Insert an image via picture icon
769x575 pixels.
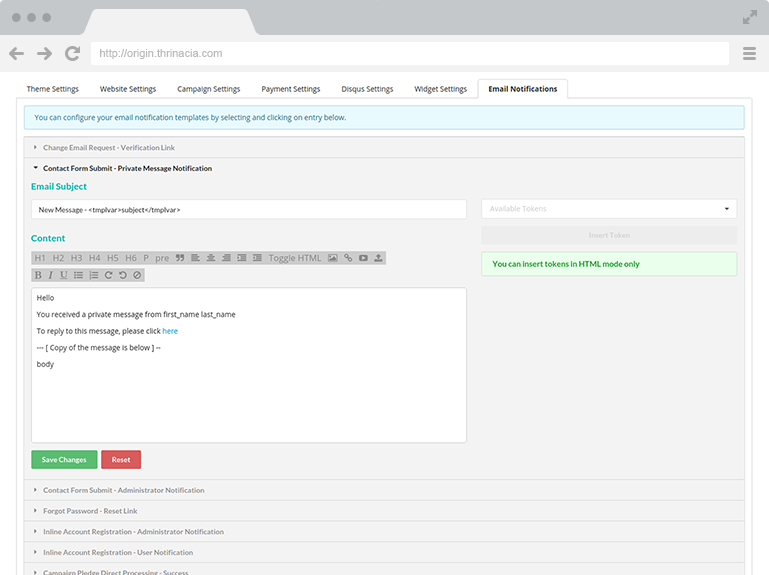coord(333,258)
